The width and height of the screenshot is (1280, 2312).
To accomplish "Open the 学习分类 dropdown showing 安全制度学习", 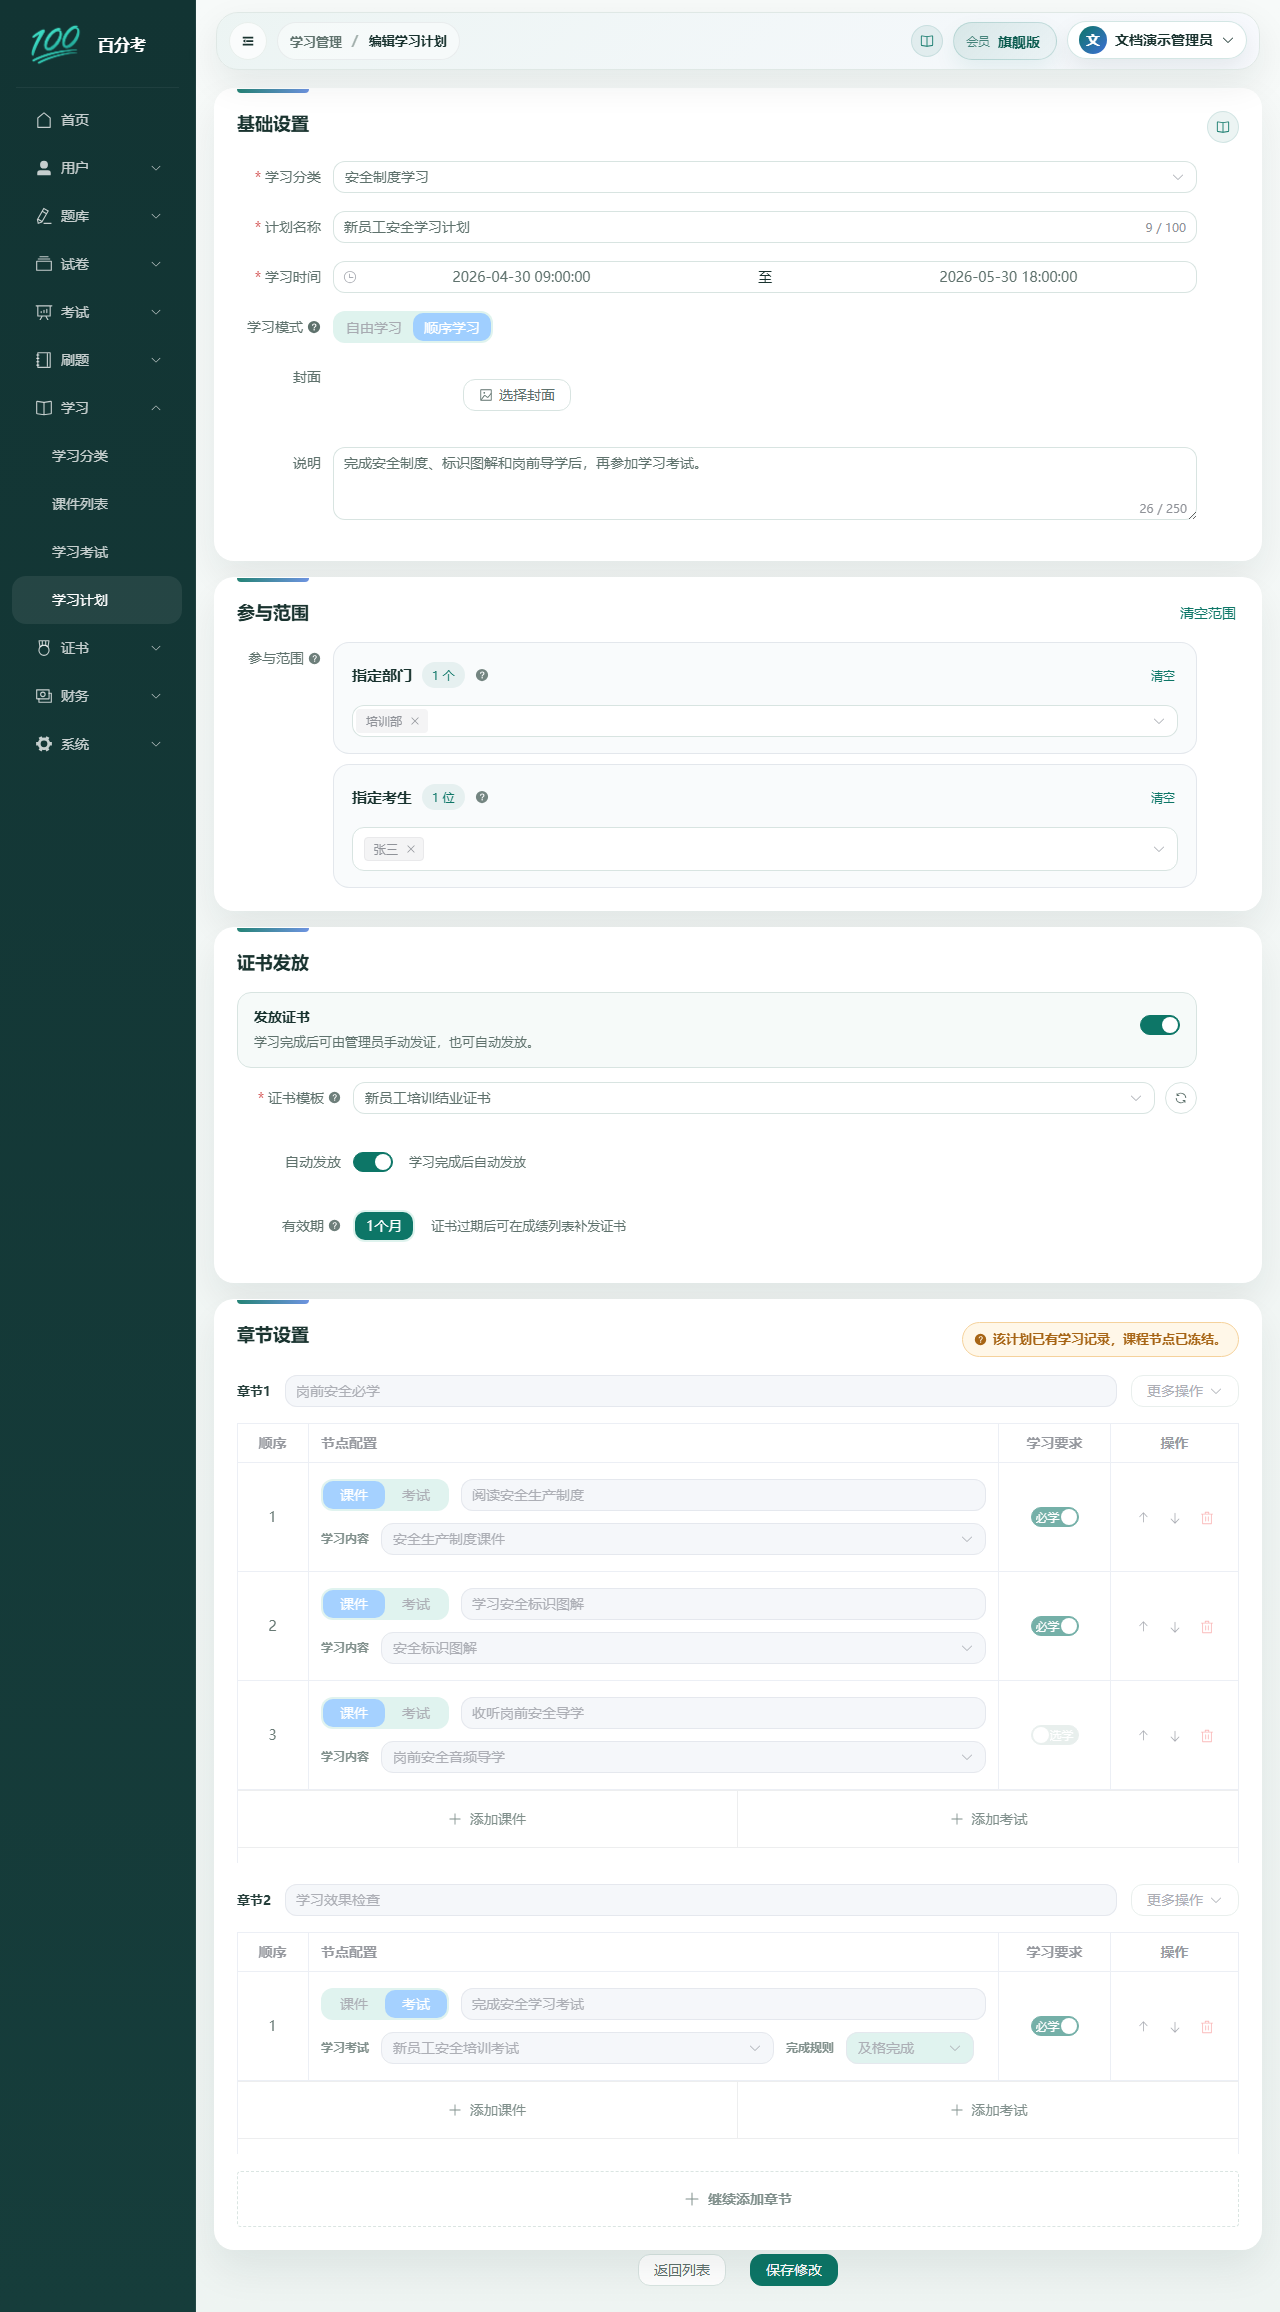I will pos(765,177).
